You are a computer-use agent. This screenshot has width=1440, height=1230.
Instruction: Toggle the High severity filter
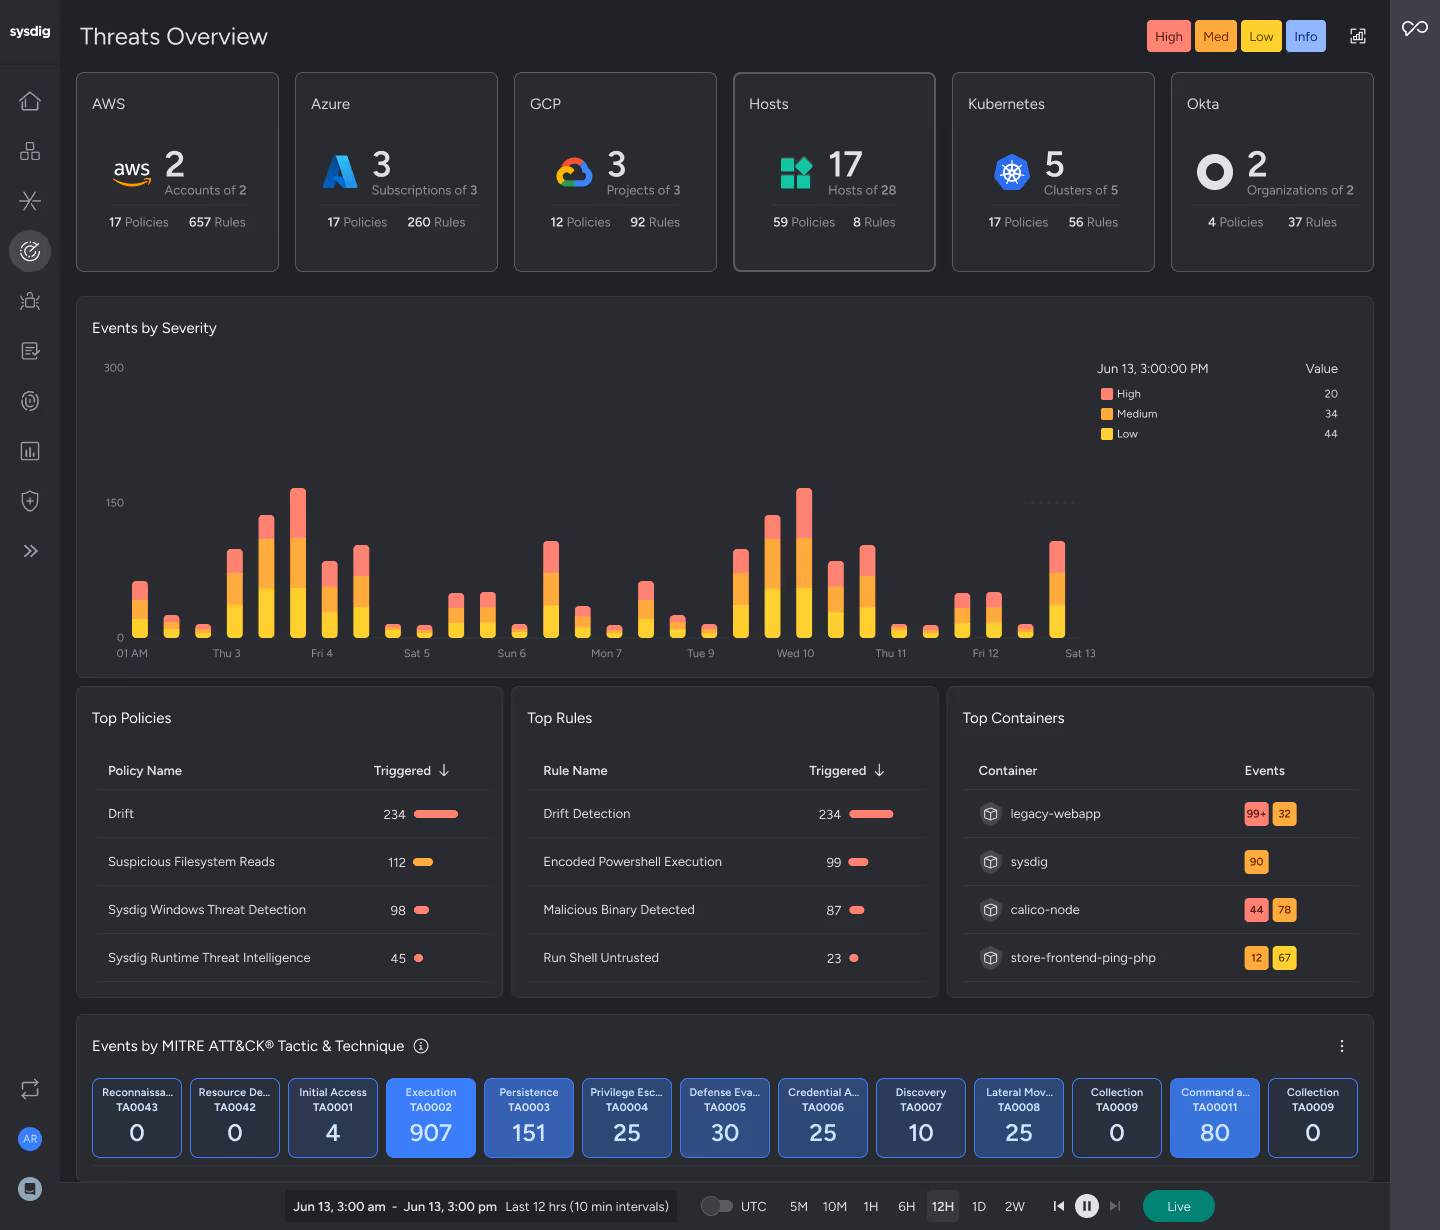click(1168, 36)
